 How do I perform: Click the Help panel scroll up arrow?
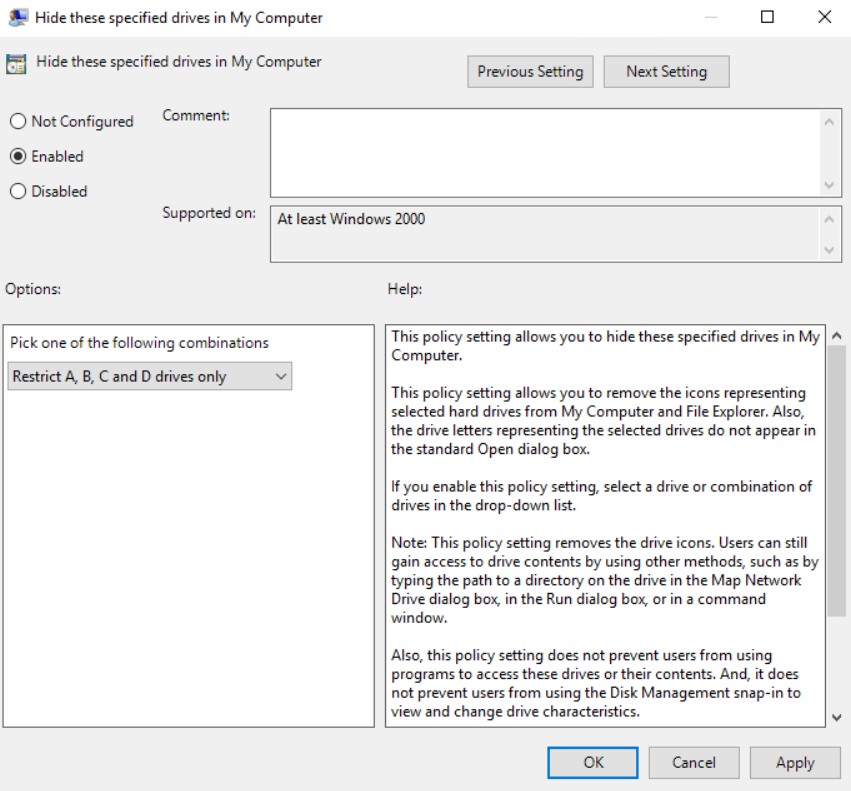point(837,336)
